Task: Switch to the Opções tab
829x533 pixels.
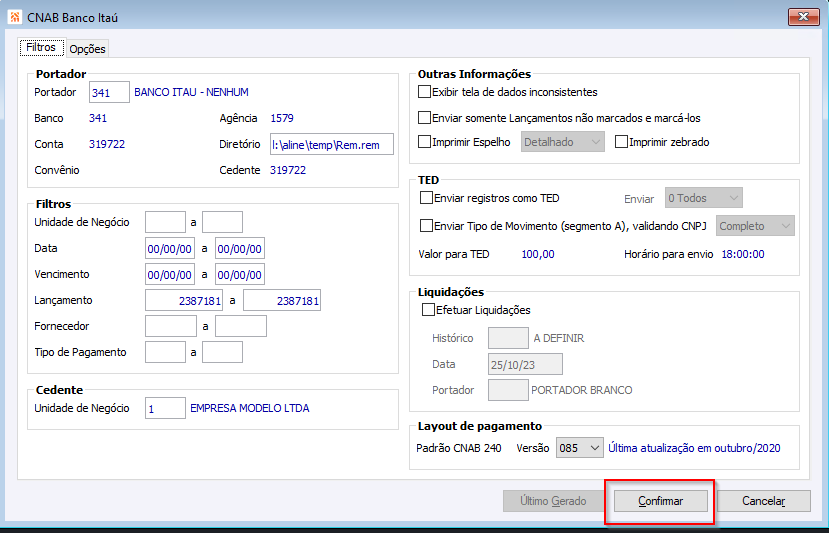Action: 87,49
